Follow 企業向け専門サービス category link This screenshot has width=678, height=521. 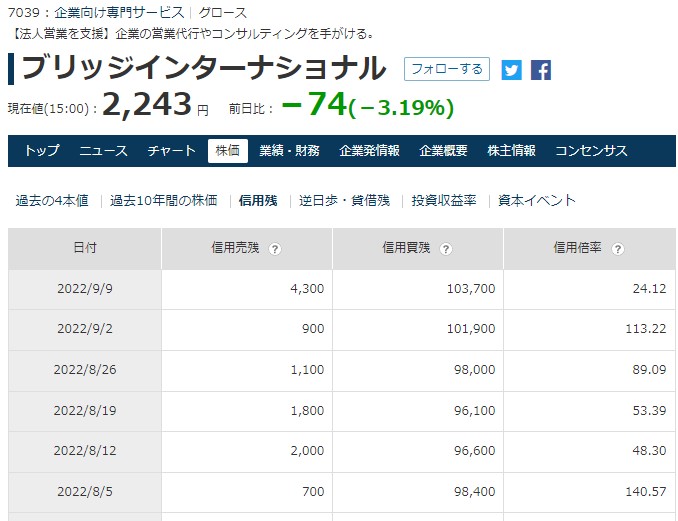click(119, 13)
